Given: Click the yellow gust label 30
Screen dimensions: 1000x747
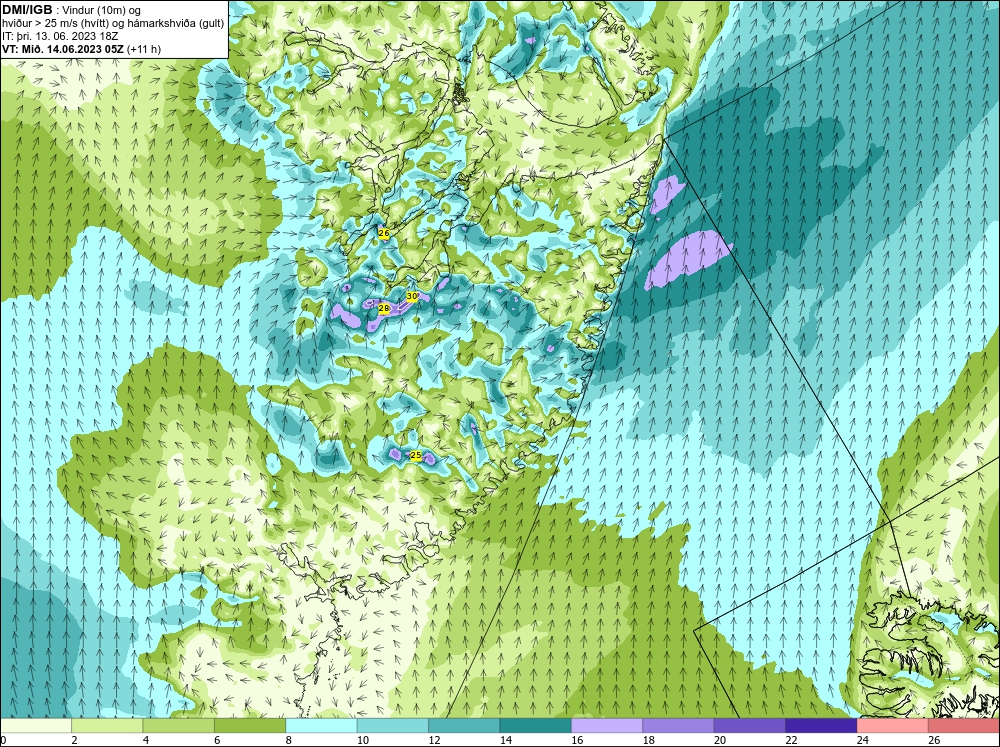Looking at the screenshot, I should pyautogui.click(x=412, y=296).
